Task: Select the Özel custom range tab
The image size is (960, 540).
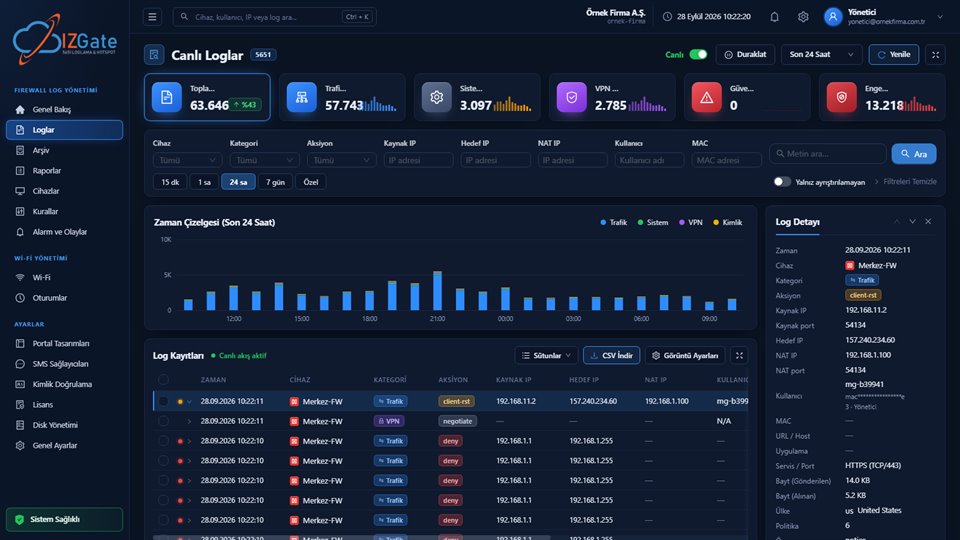Action: [x=311, y=182]
